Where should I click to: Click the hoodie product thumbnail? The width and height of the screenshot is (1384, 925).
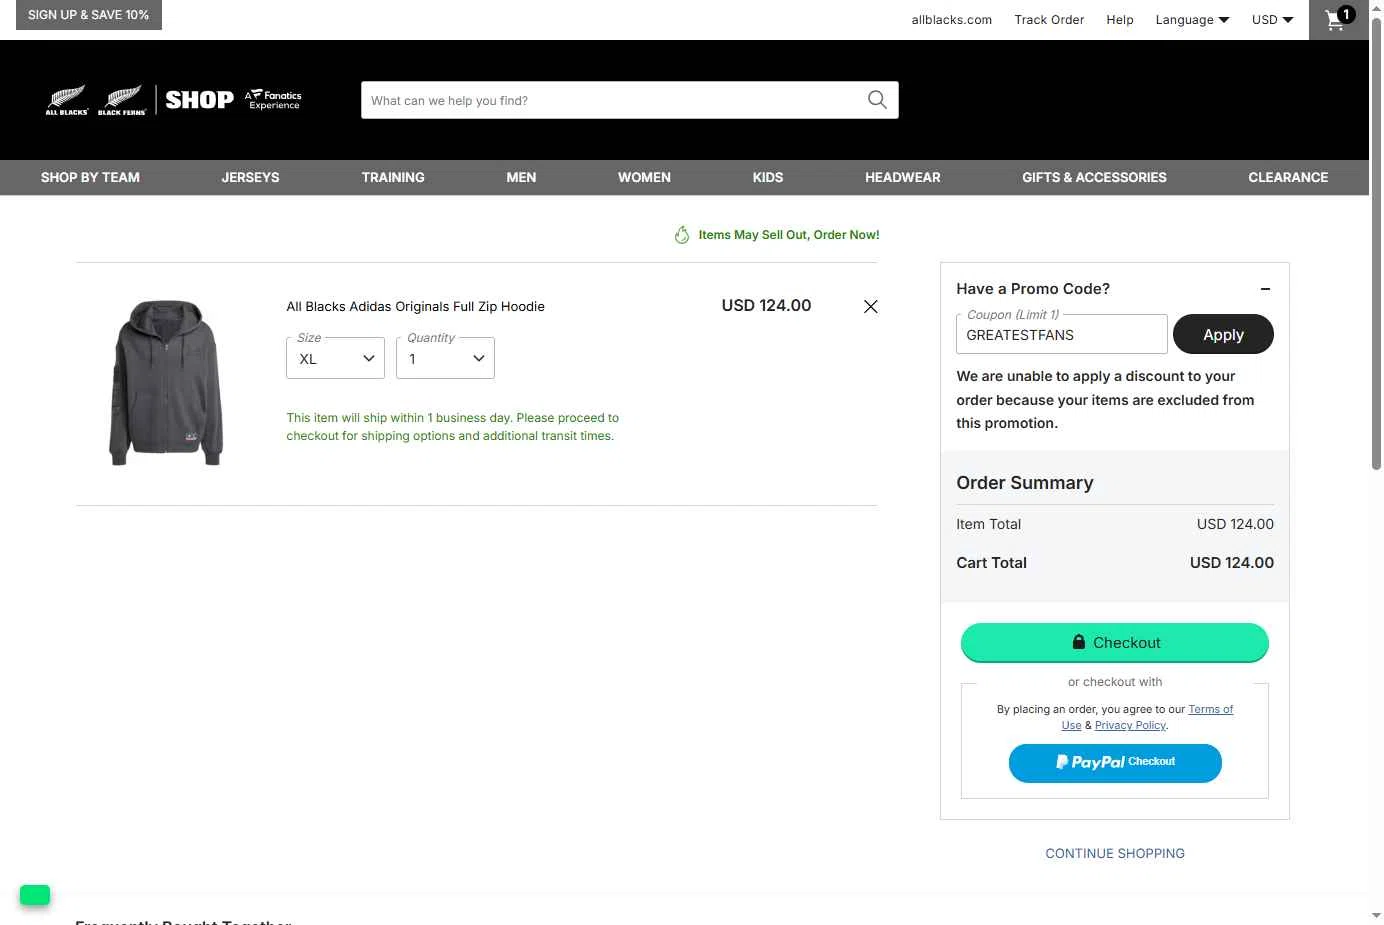click(x=166, y=383)
